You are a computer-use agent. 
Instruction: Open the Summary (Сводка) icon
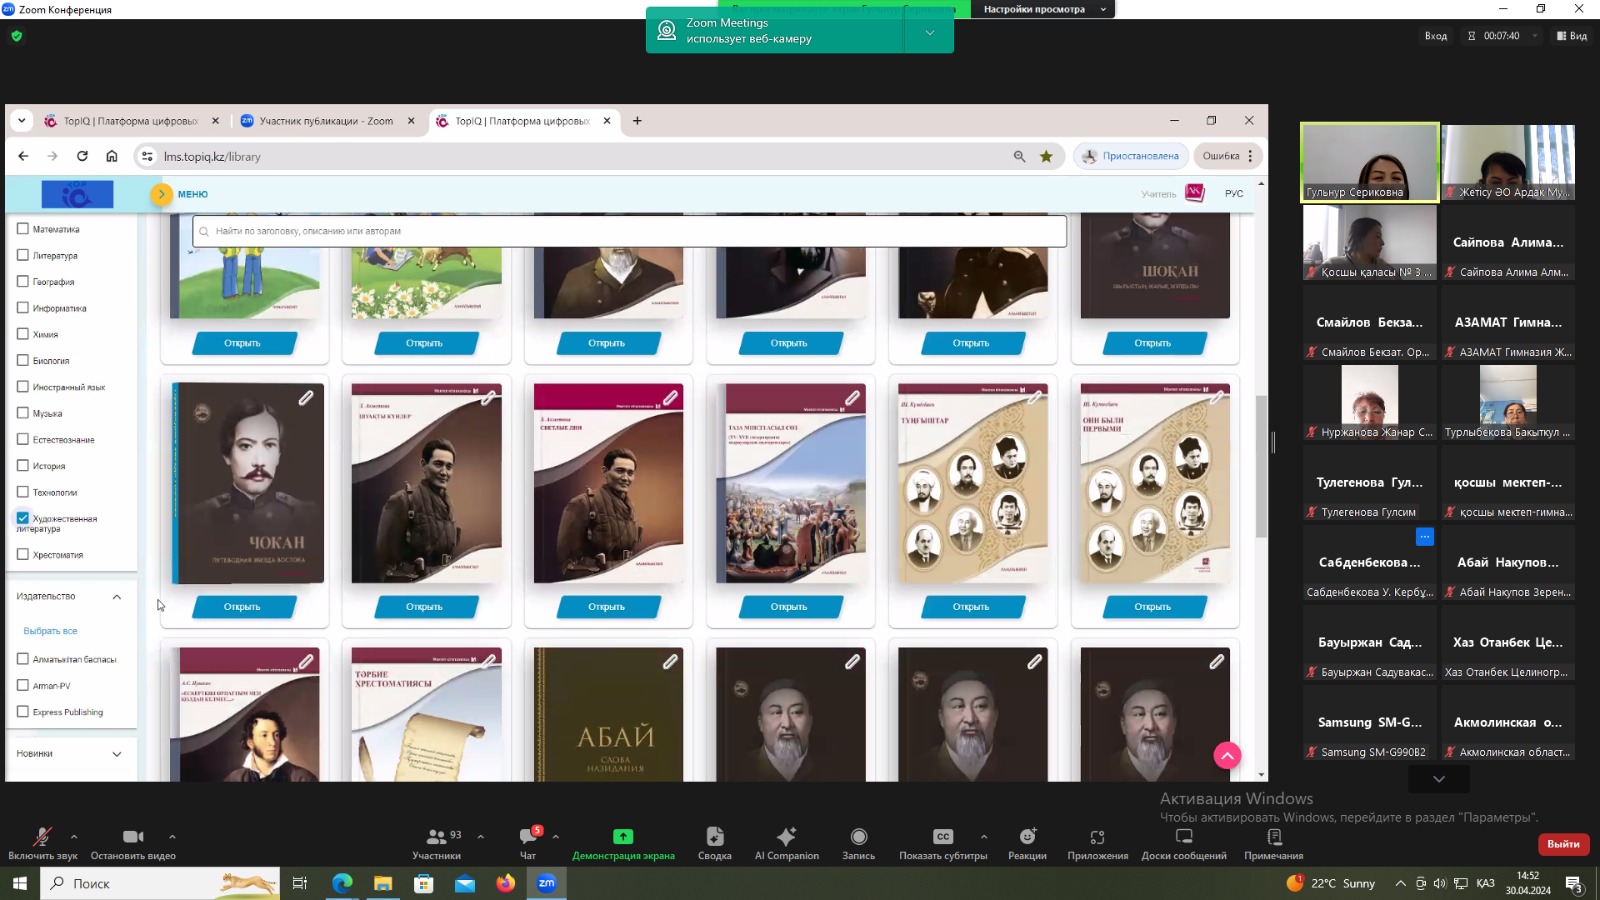714,837
